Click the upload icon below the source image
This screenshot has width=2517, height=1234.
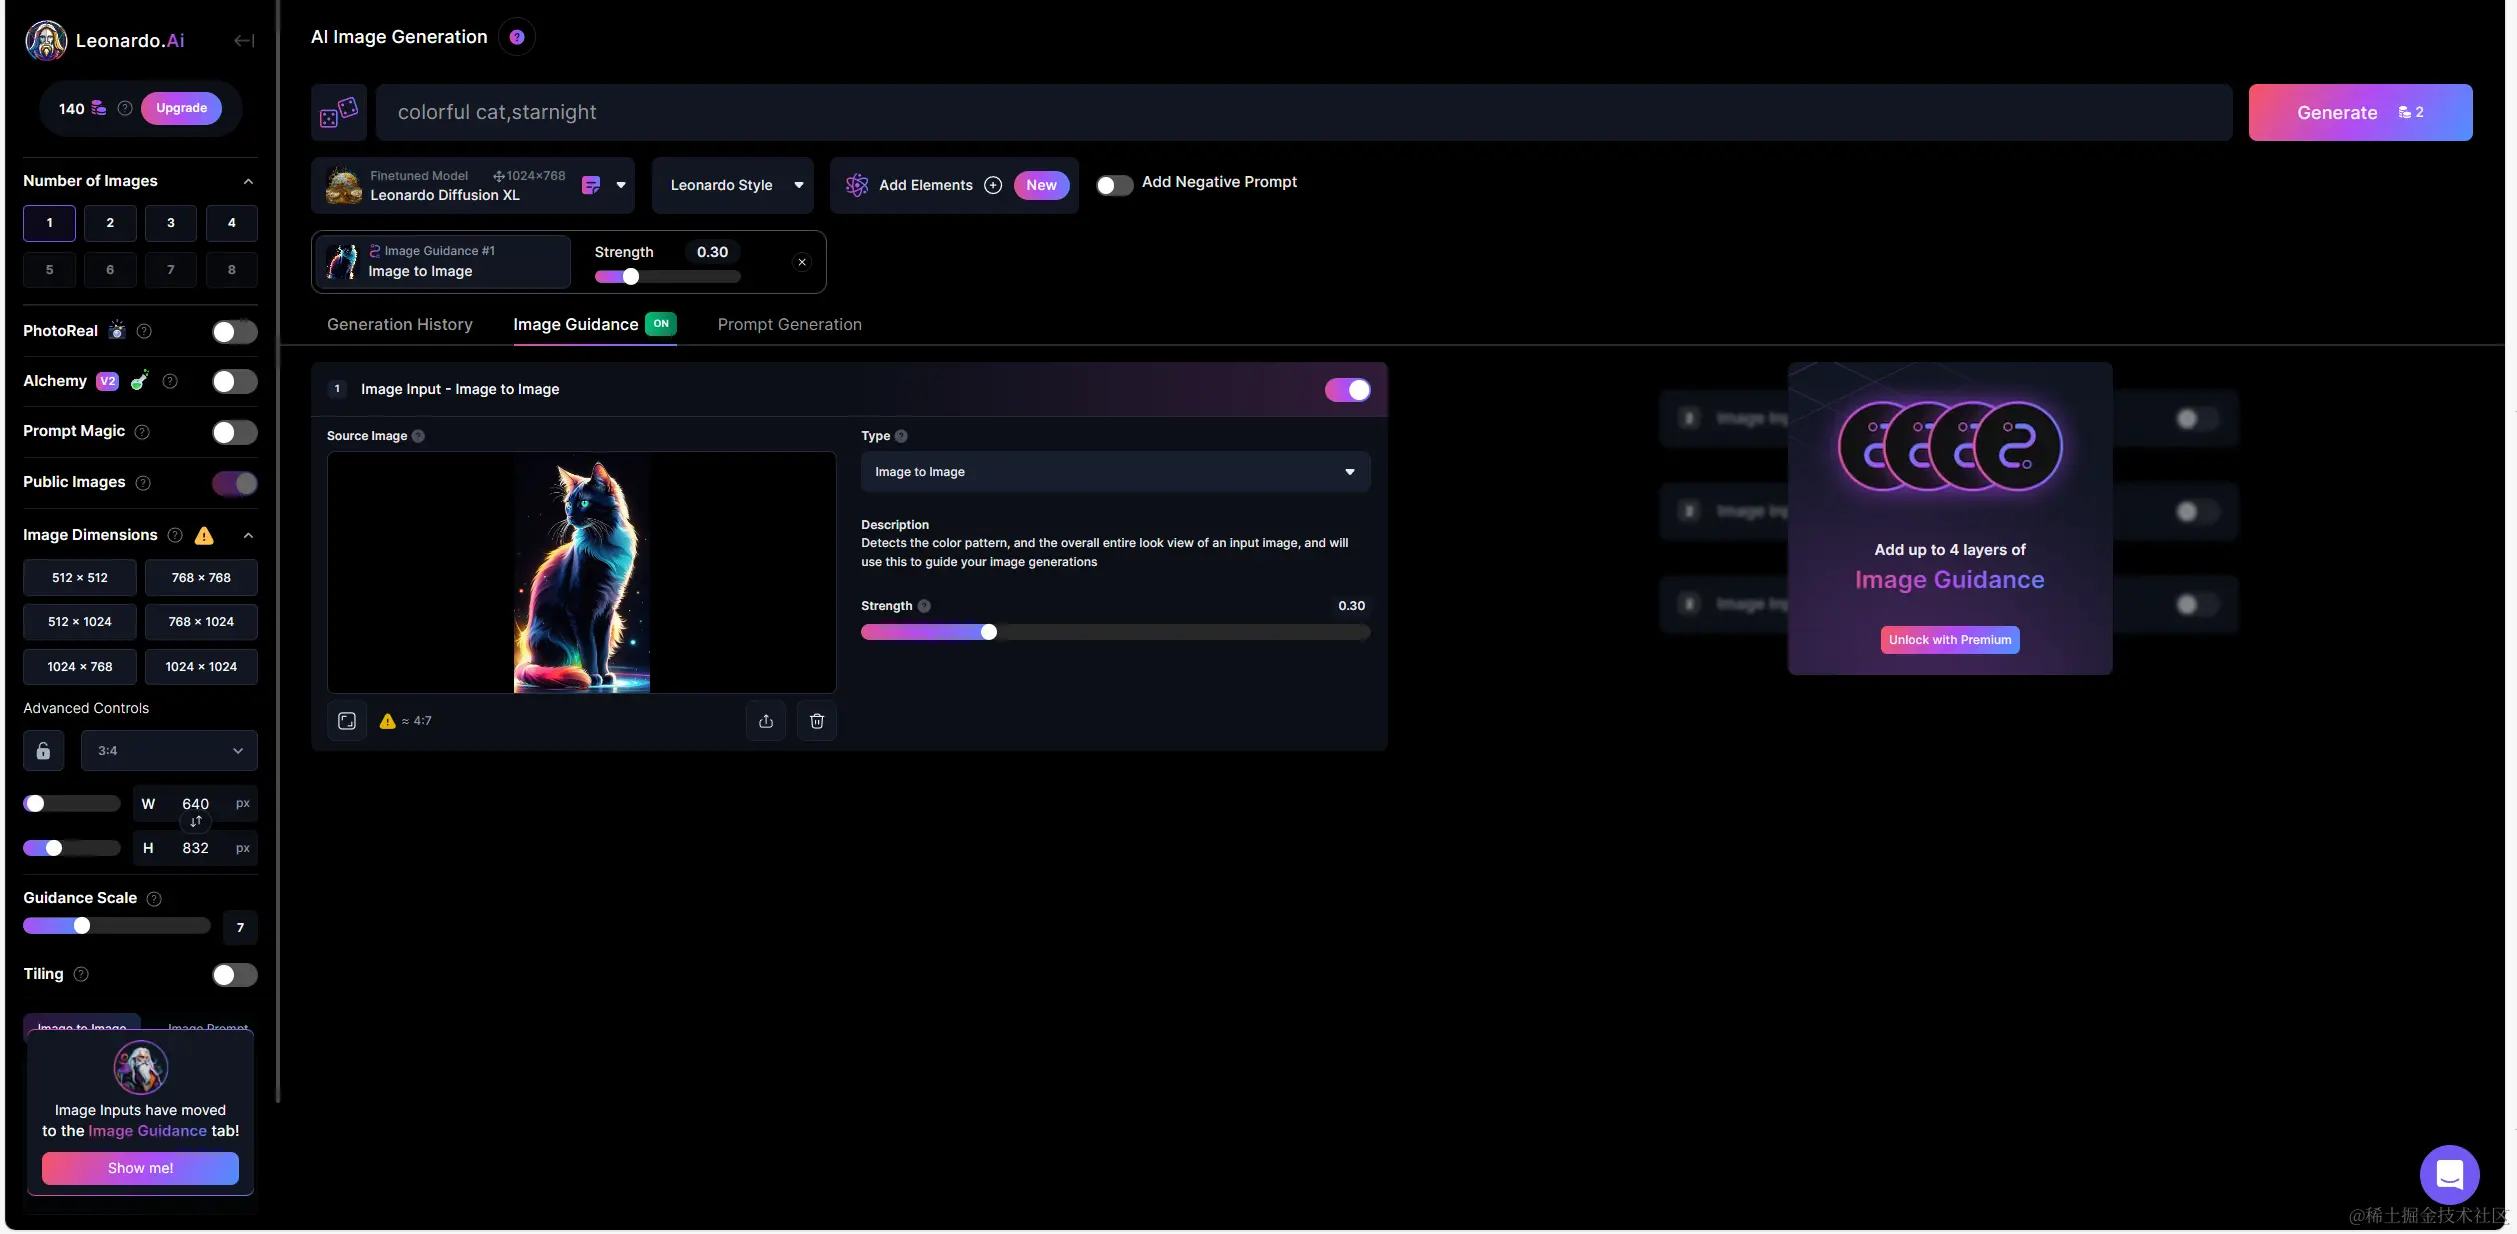pos(766,721)
